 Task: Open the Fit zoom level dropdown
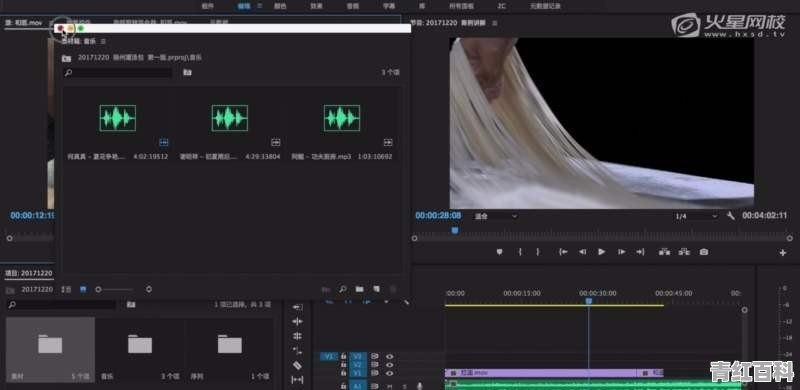click(x=496, y=216)
